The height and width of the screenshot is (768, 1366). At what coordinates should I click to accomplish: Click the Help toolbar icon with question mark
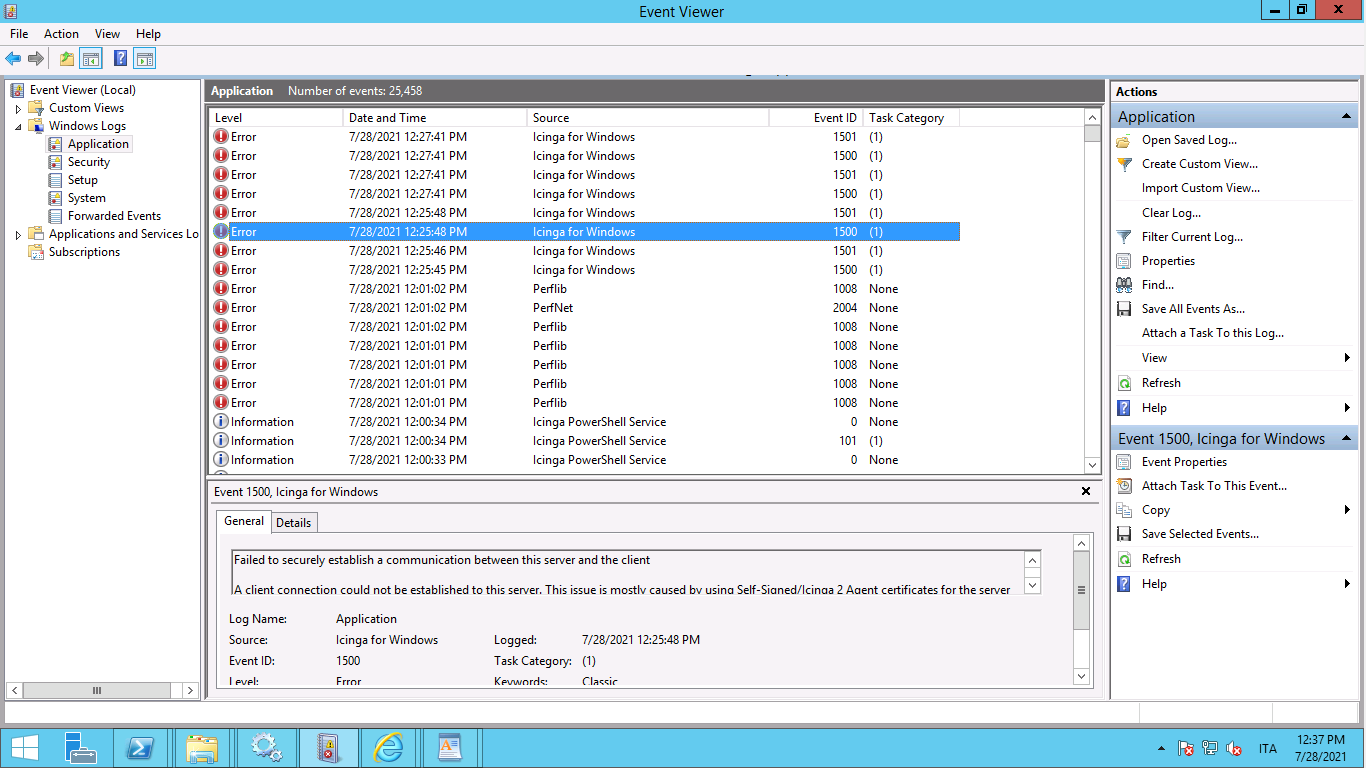click(x=120, y=58)
